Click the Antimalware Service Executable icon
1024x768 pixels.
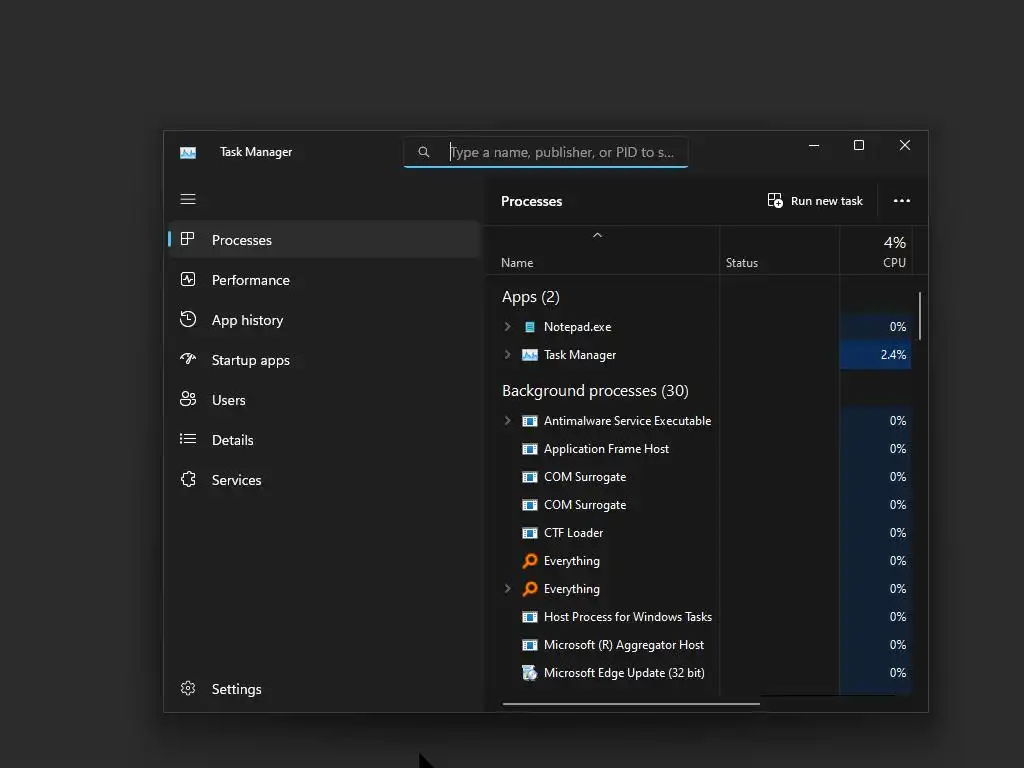(530, 421)
